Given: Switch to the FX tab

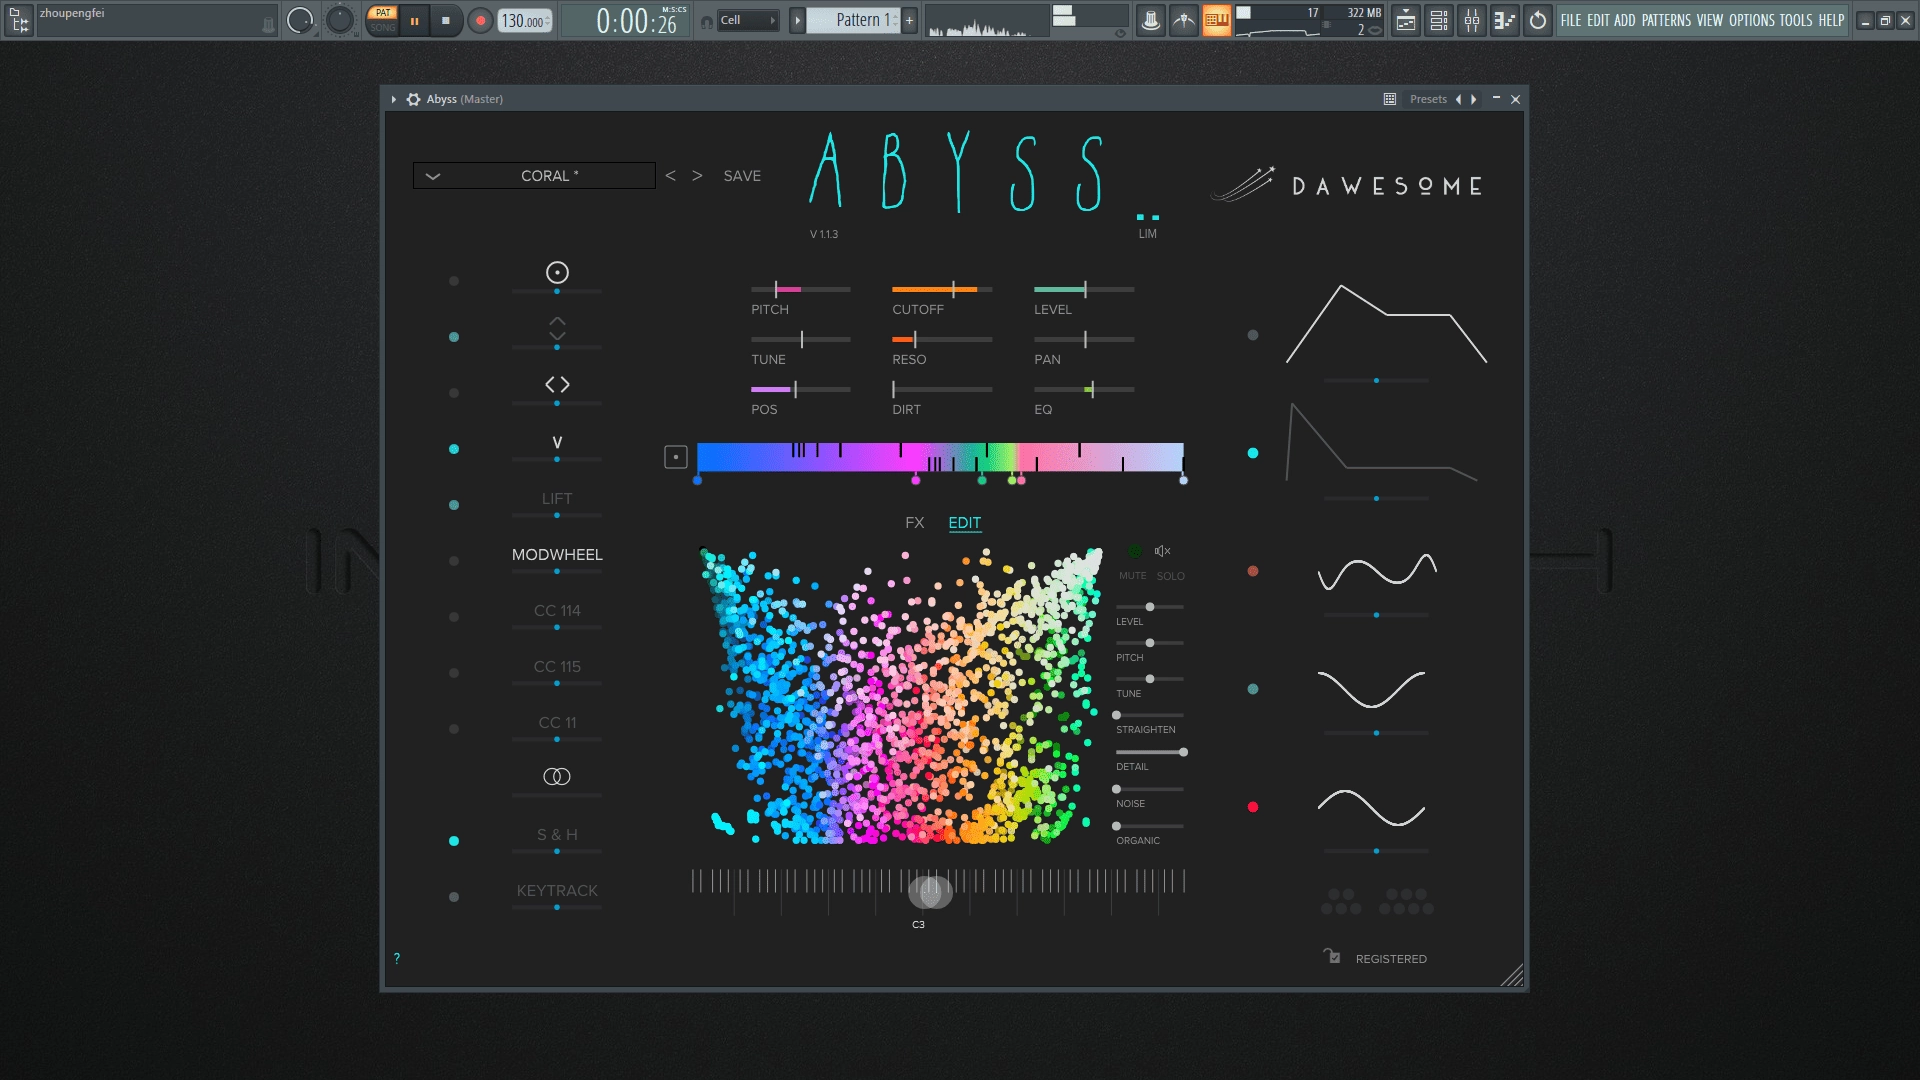Looking at the screenshot, I should point(914,523).
